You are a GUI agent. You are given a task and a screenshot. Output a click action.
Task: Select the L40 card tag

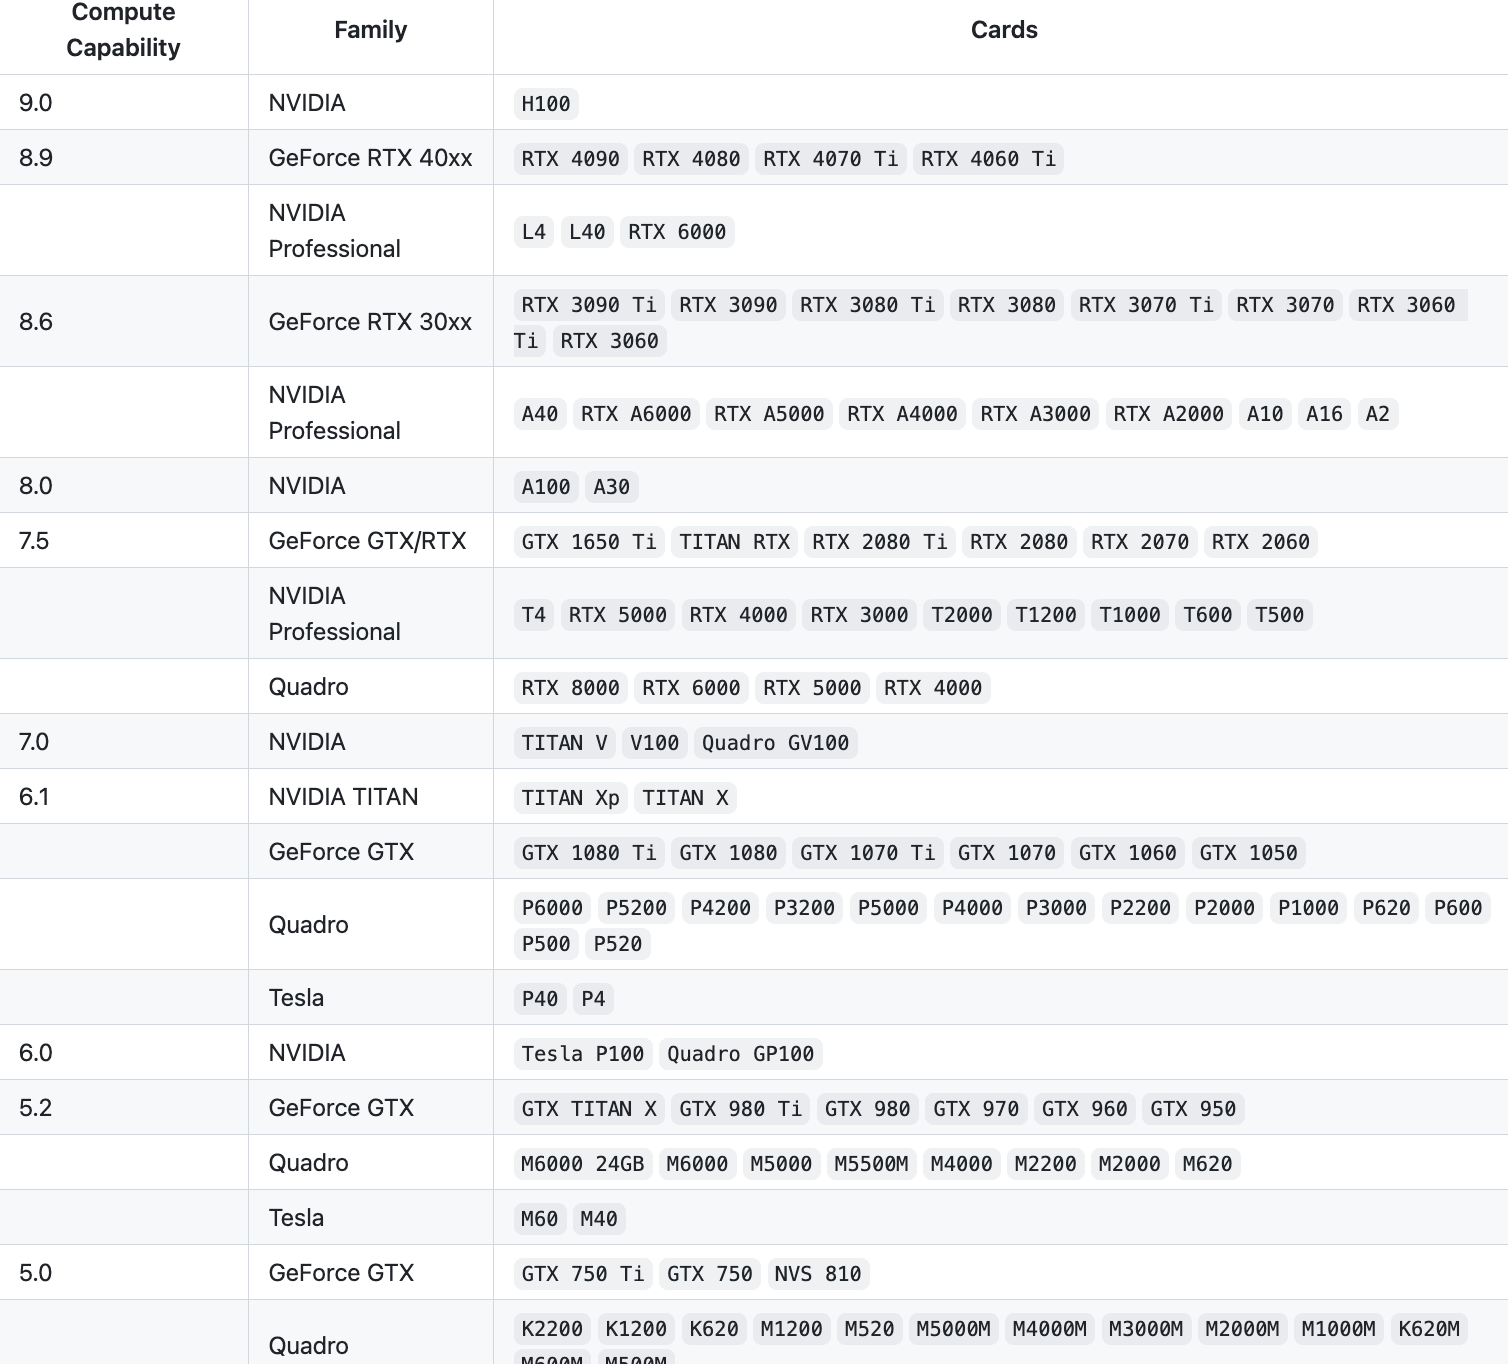click(x=587, y=232)
